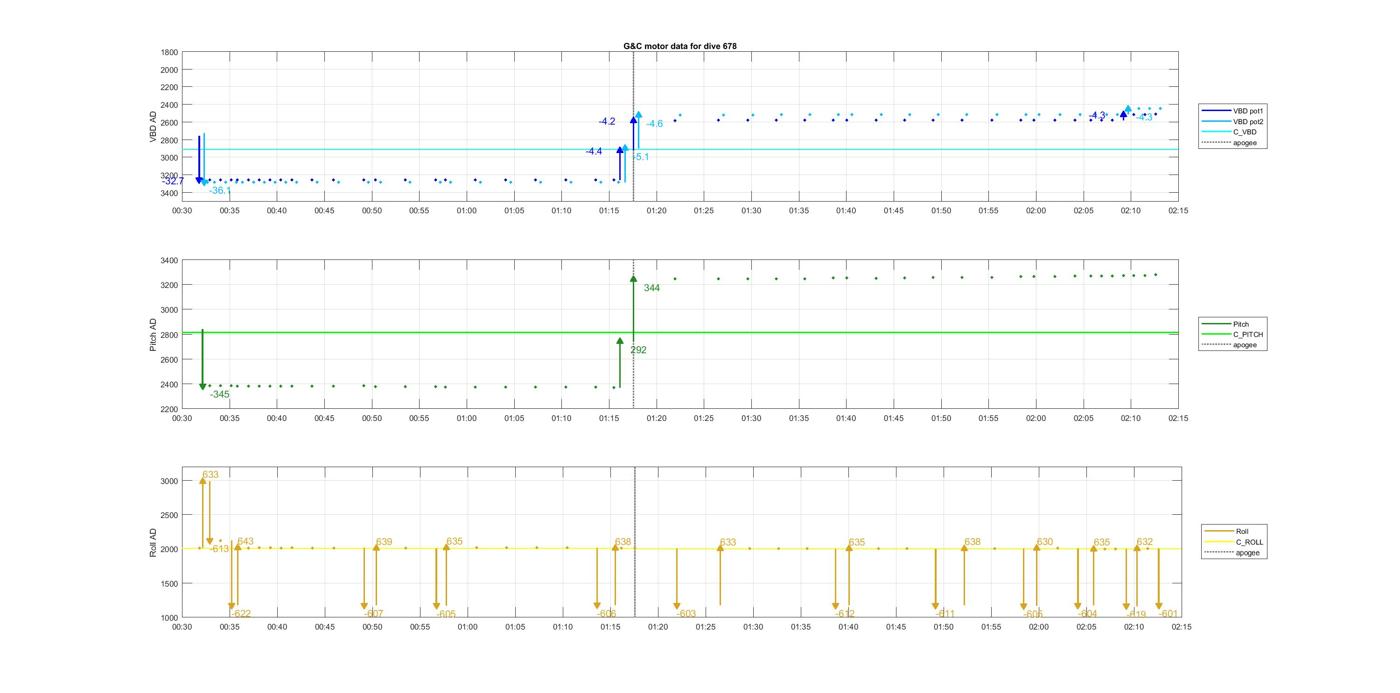Click the '1500' tick on Roll AD axis
Image resolution: width=1400 pixels, height=693 pixels.
coord(169,584)
